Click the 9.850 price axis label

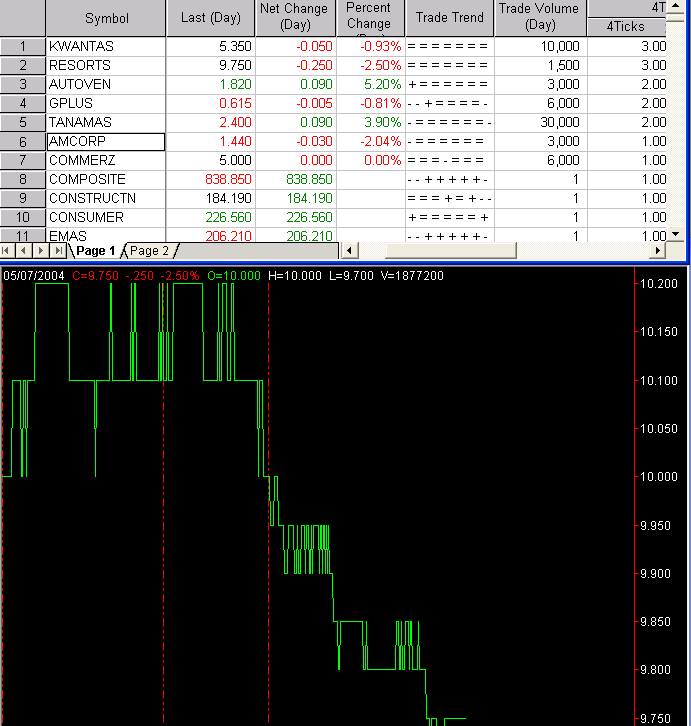[x=655, y=621]
